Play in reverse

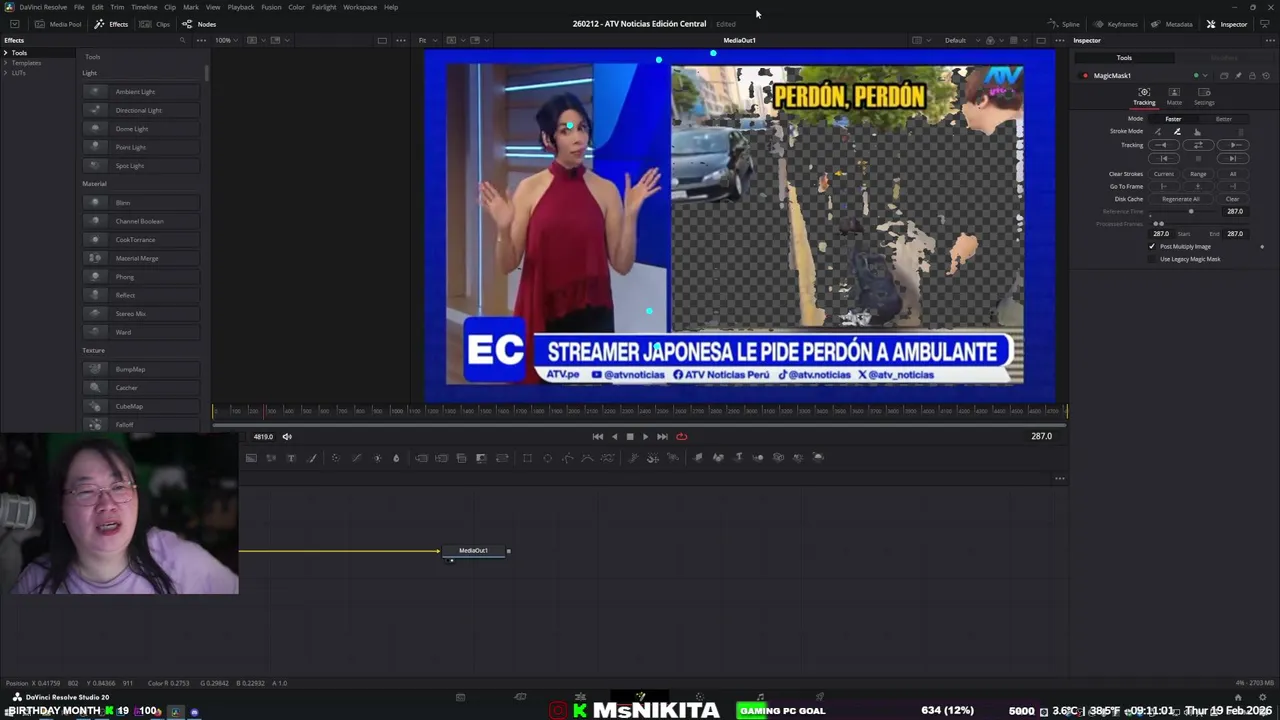tap(614, 436)
